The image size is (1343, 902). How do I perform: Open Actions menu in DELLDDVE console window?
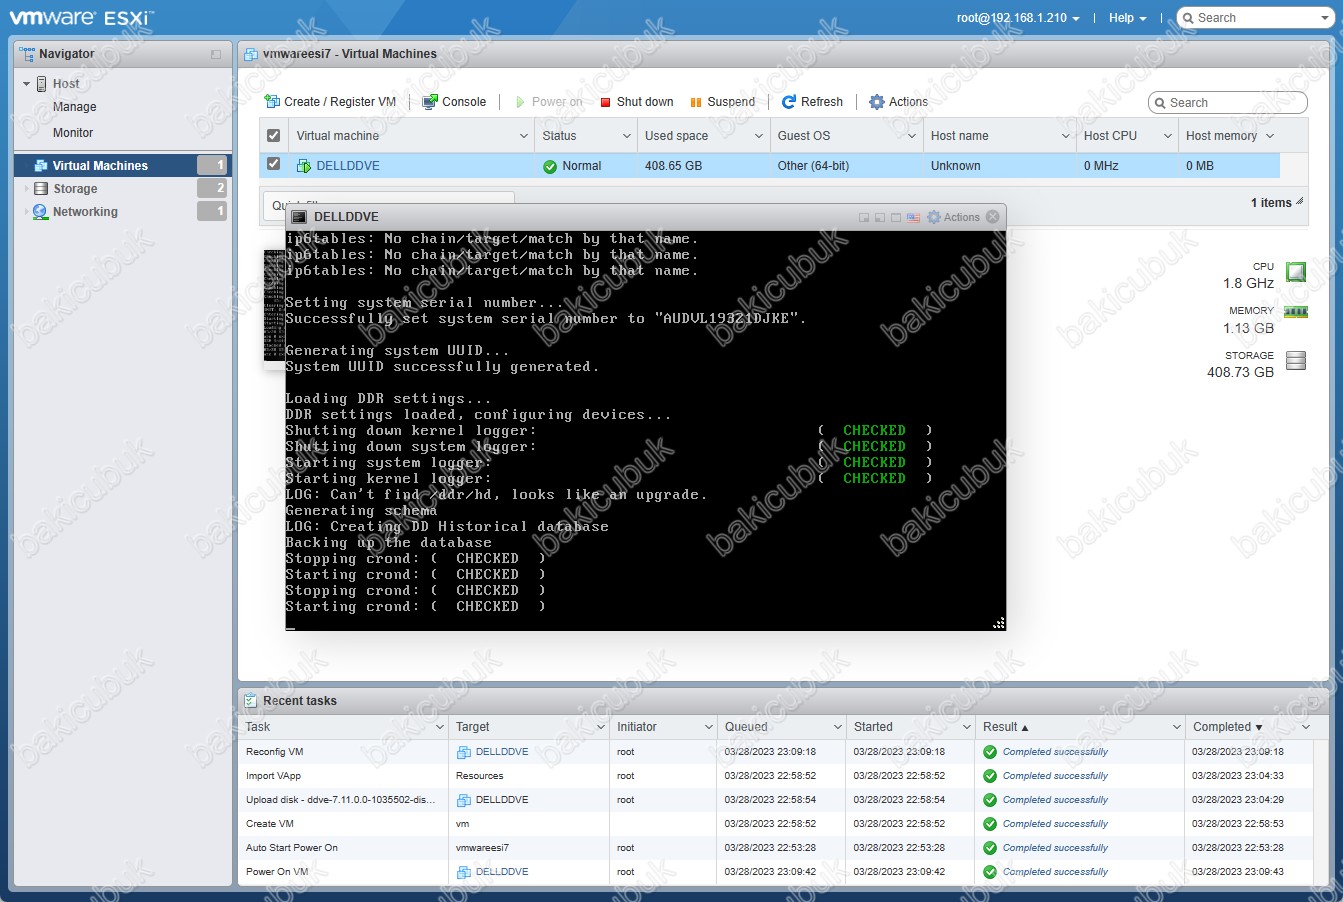tap(954, 217)
